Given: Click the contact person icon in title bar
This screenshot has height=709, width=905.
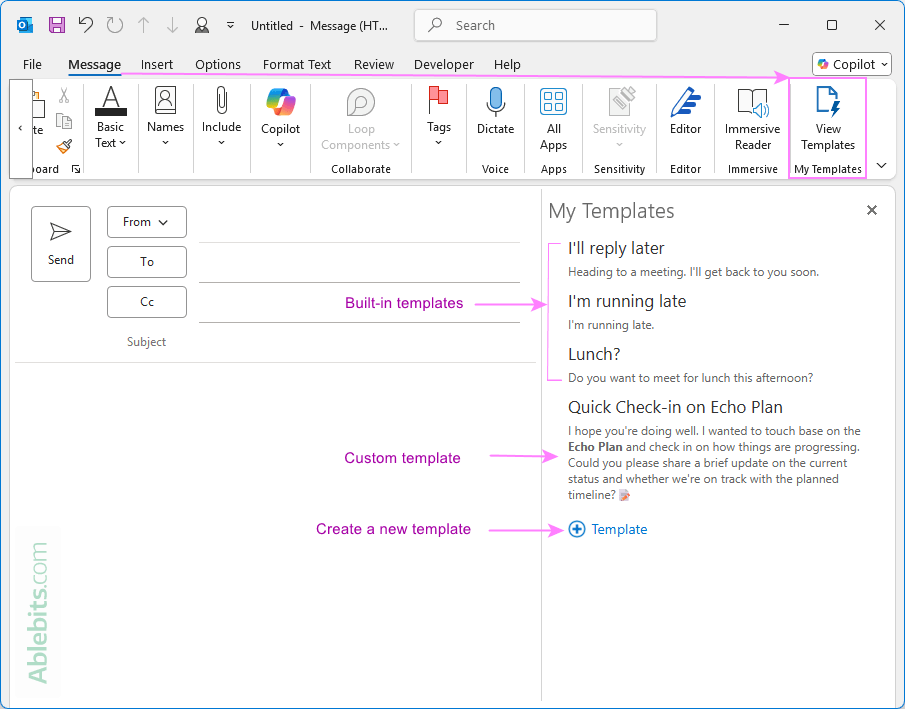Looking at the screenshot, I should point(201,25).
